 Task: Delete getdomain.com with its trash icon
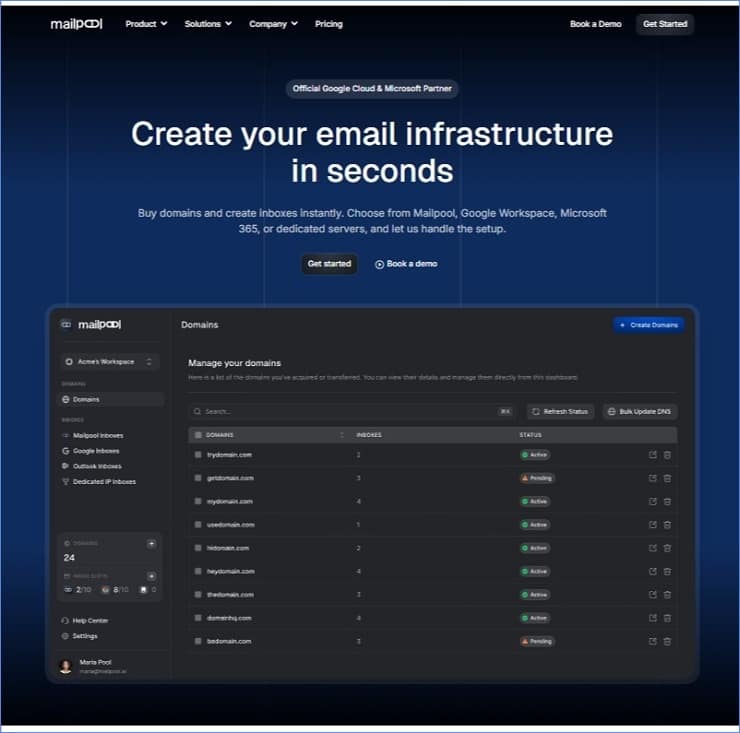tap(667, 478)
